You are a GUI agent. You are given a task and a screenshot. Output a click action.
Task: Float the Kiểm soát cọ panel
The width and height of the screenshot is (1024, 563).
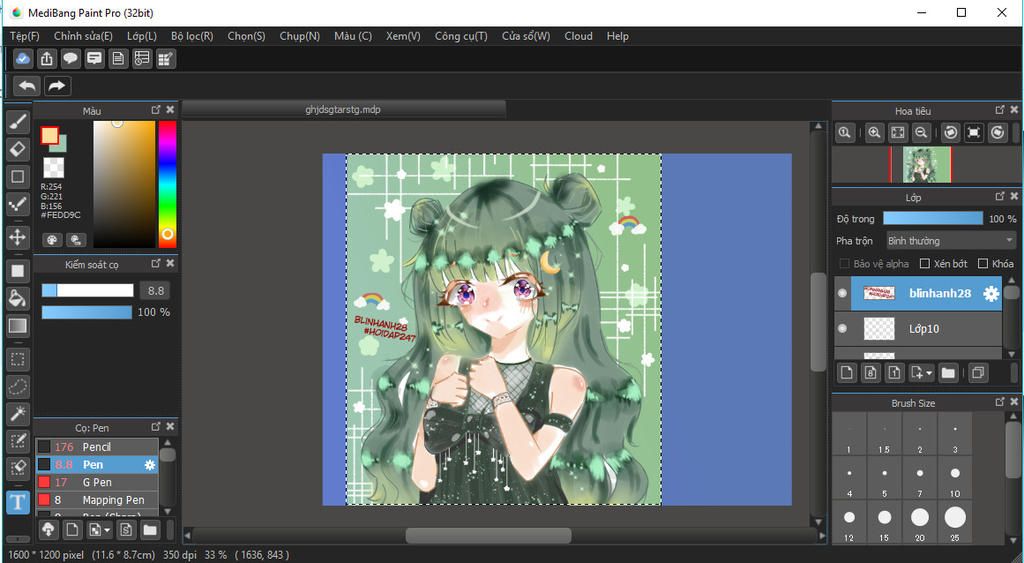click(155, 263)
